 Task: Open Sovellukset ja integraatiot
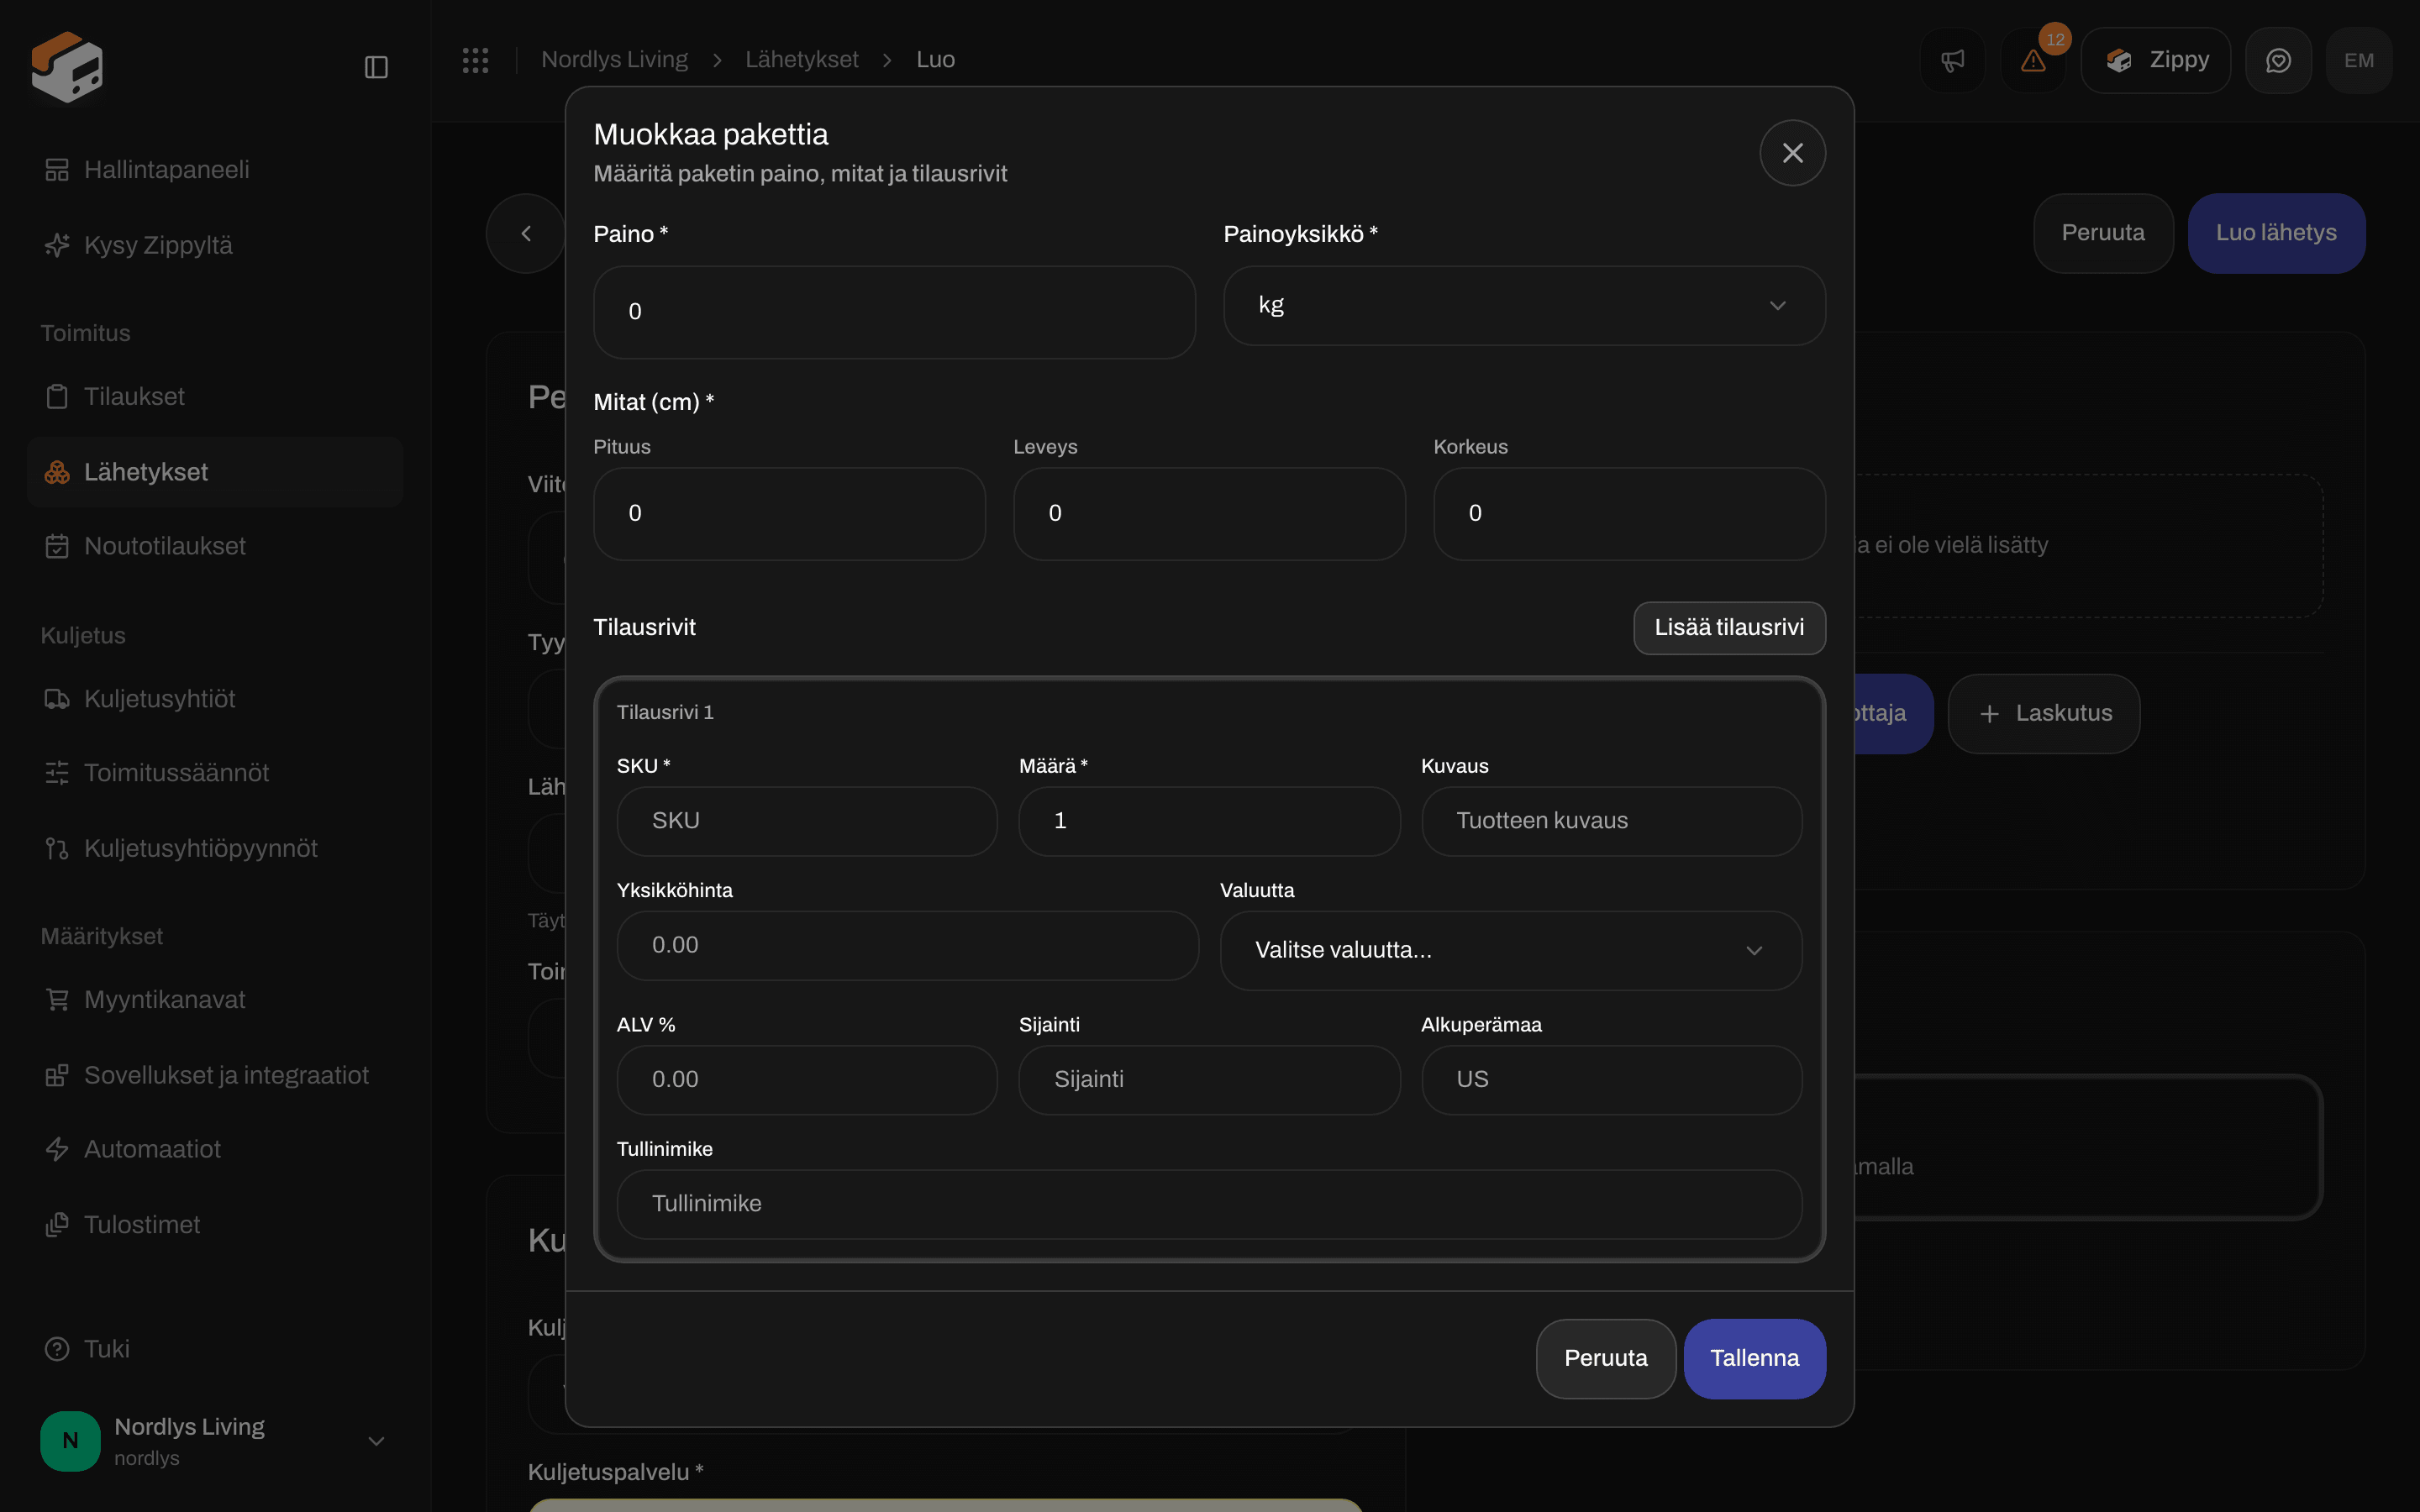215,1075
